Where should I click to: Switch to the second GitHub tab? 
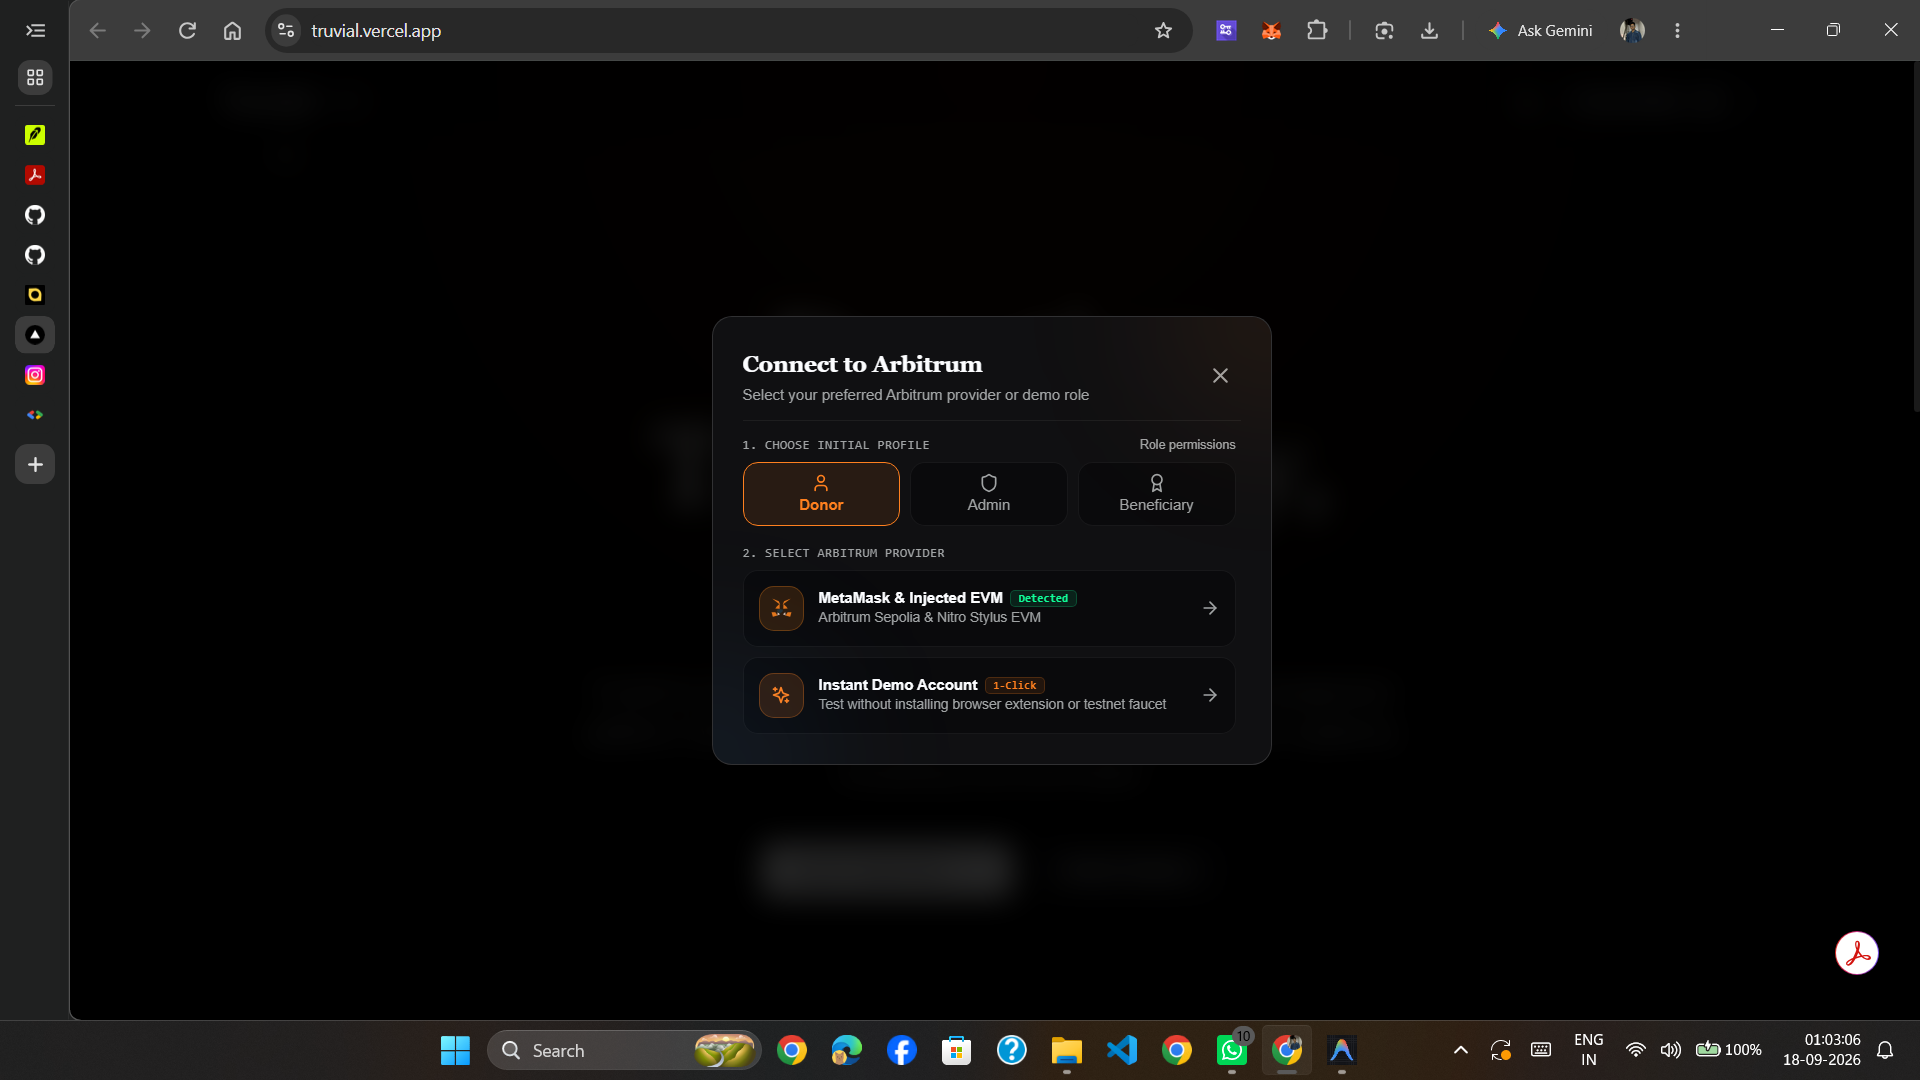[x=35, y=255]
